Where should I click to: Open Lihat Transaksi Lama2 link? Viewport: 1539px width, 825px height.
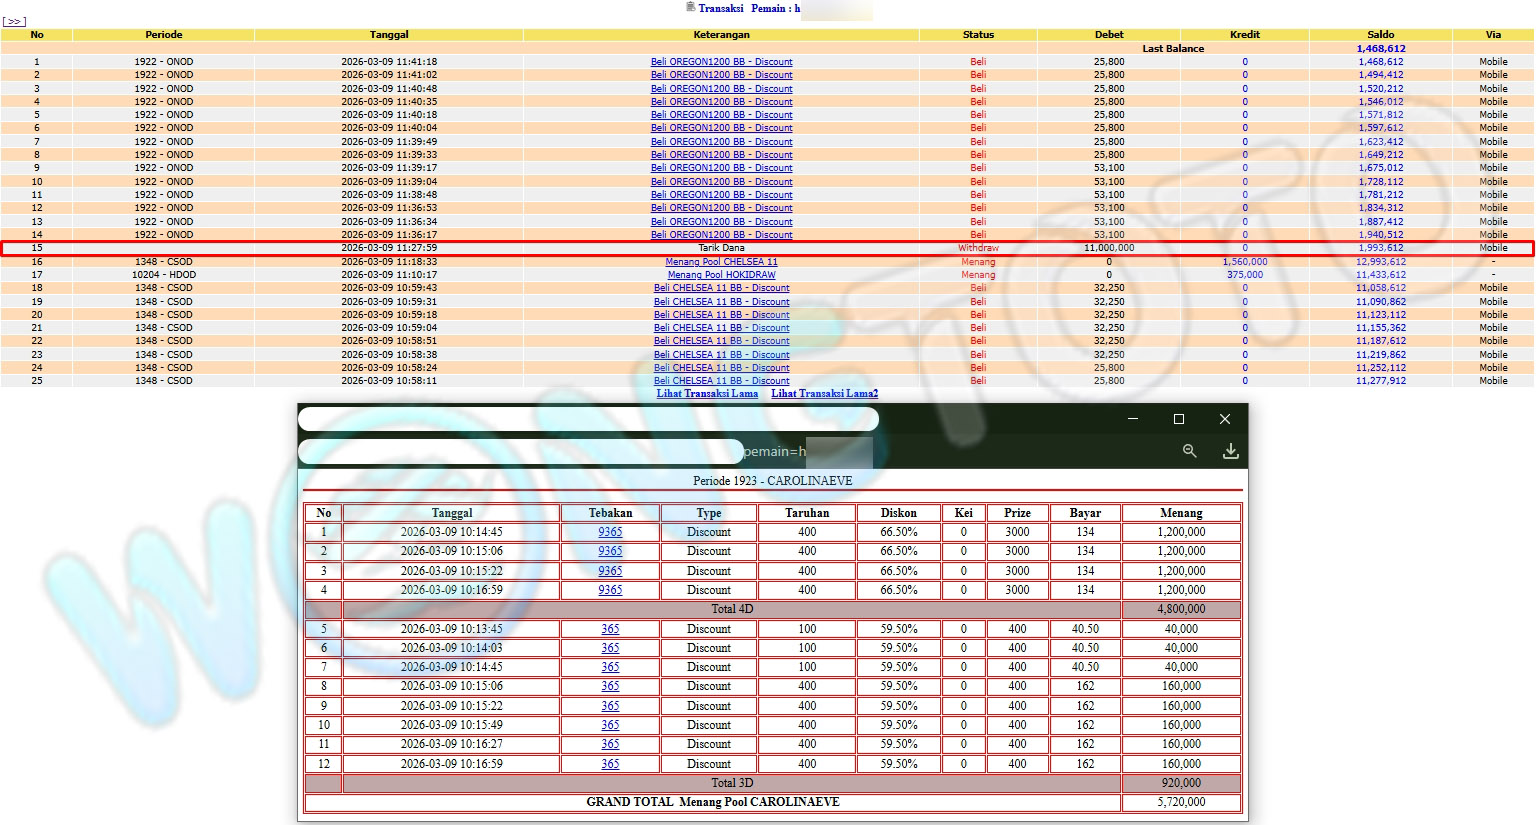click(824, 394)
